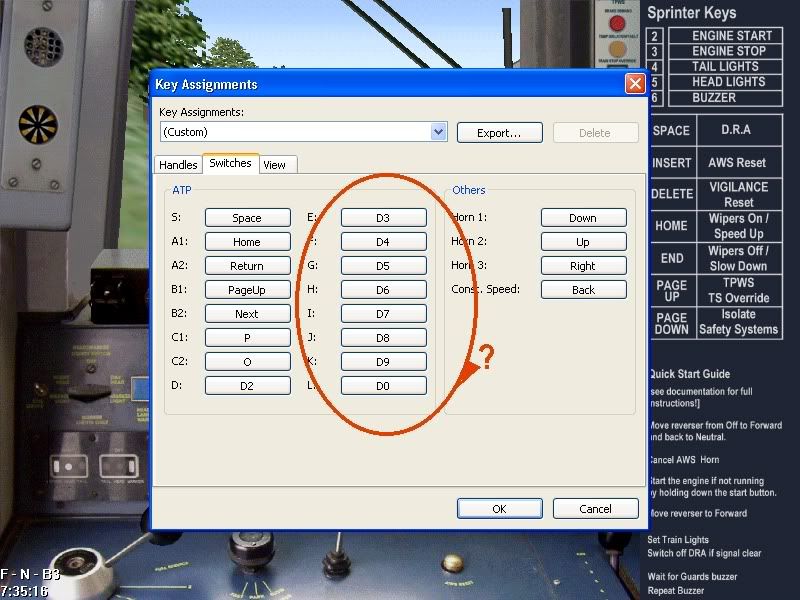
Task: Click the Next key button for B2
Action: [247, 314]
